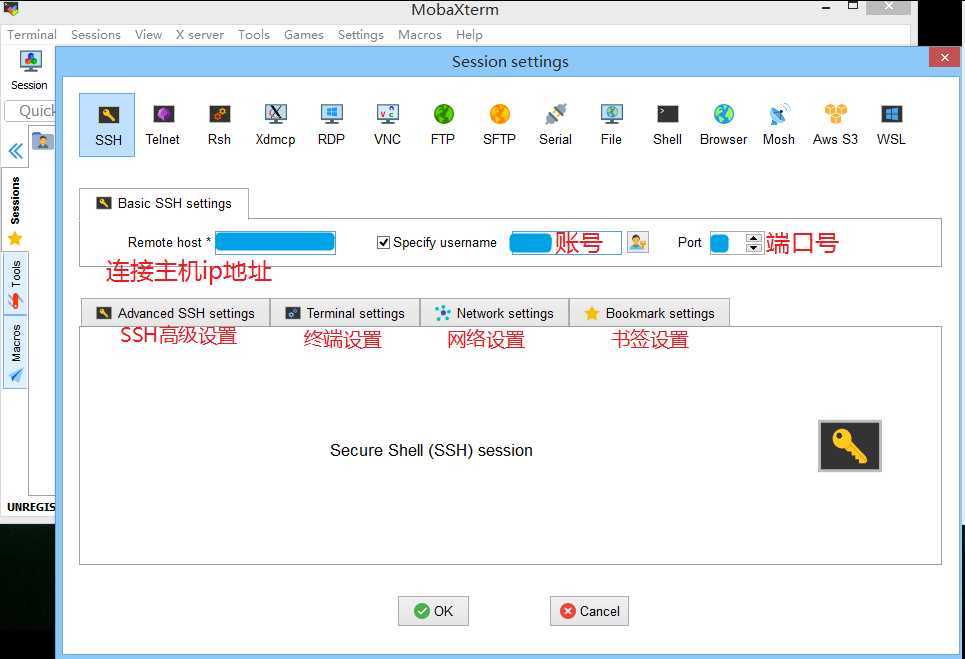Open the View menu
The height and width of the screenshot is (659, 965).
tap(148, 34)
